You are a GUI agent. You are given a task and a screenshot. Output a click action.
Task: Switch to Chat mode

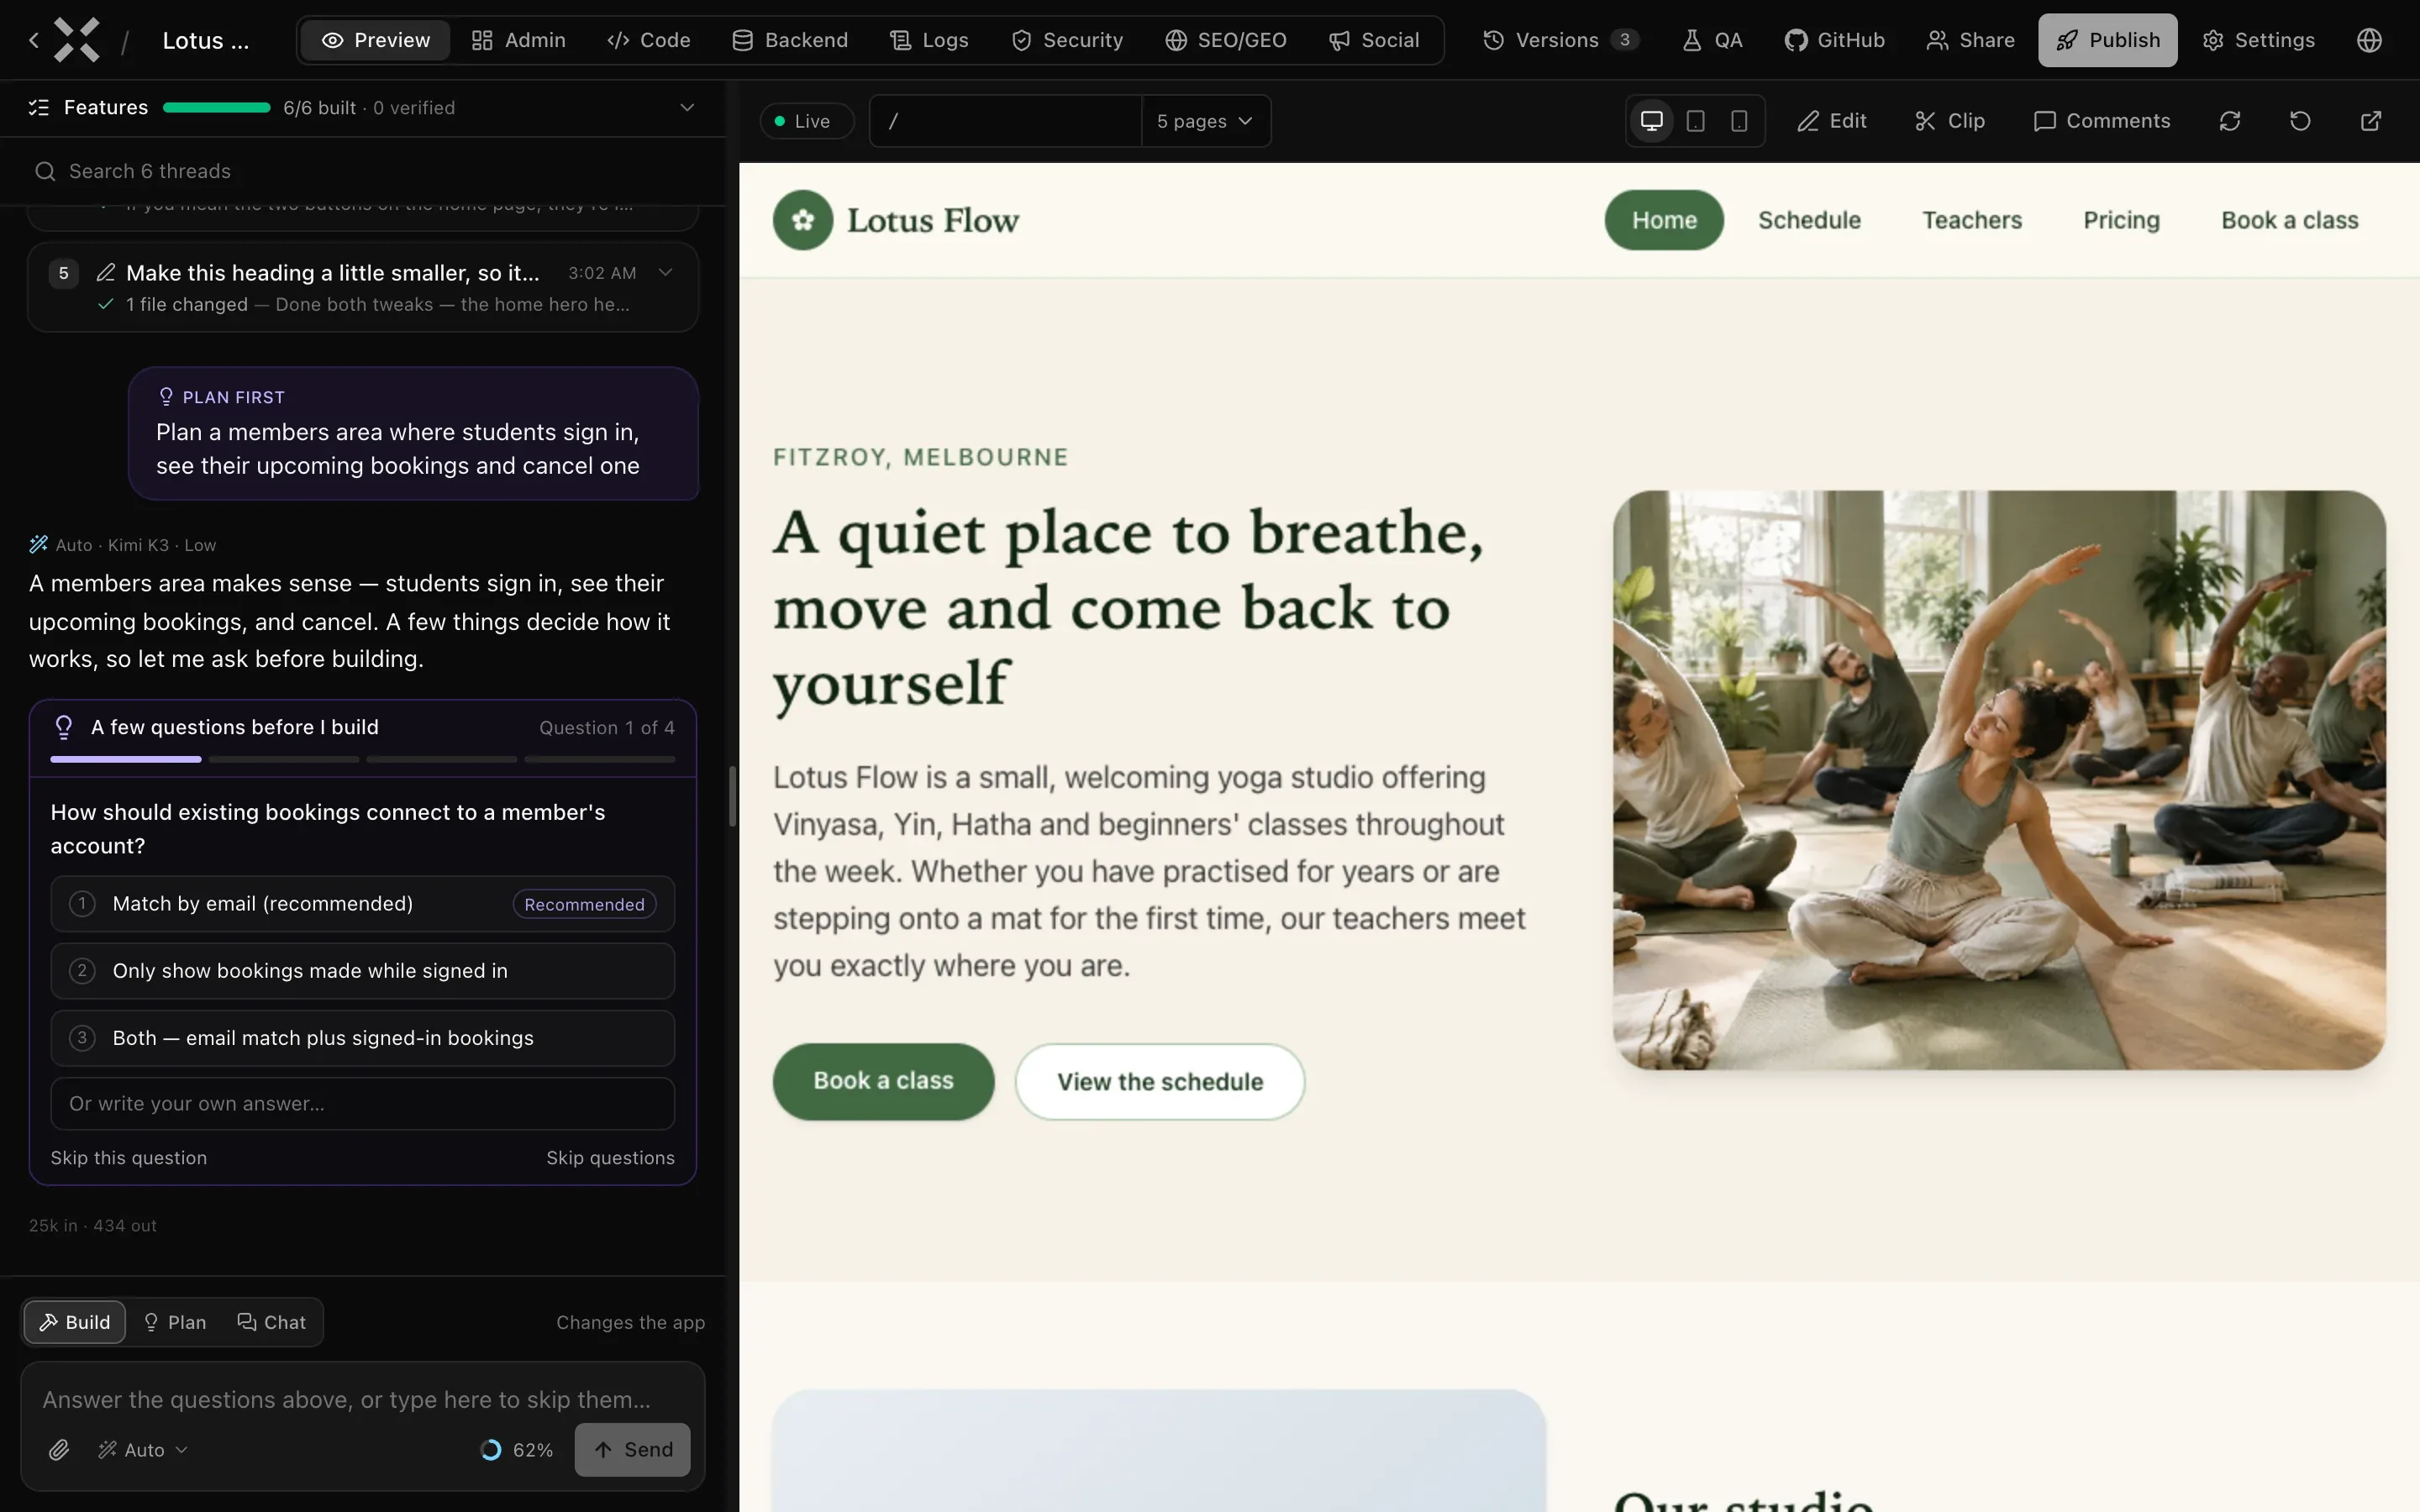click(x=272, y=1322)
